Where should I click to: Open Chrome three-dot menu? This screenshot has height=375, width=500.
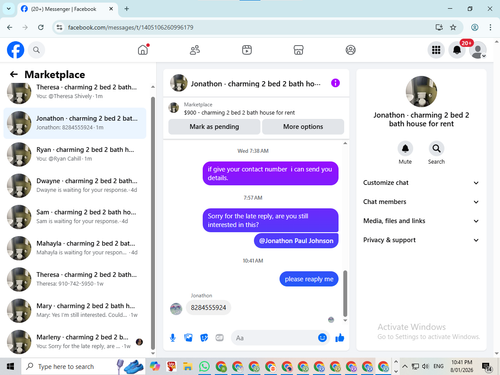pos(490,27)
